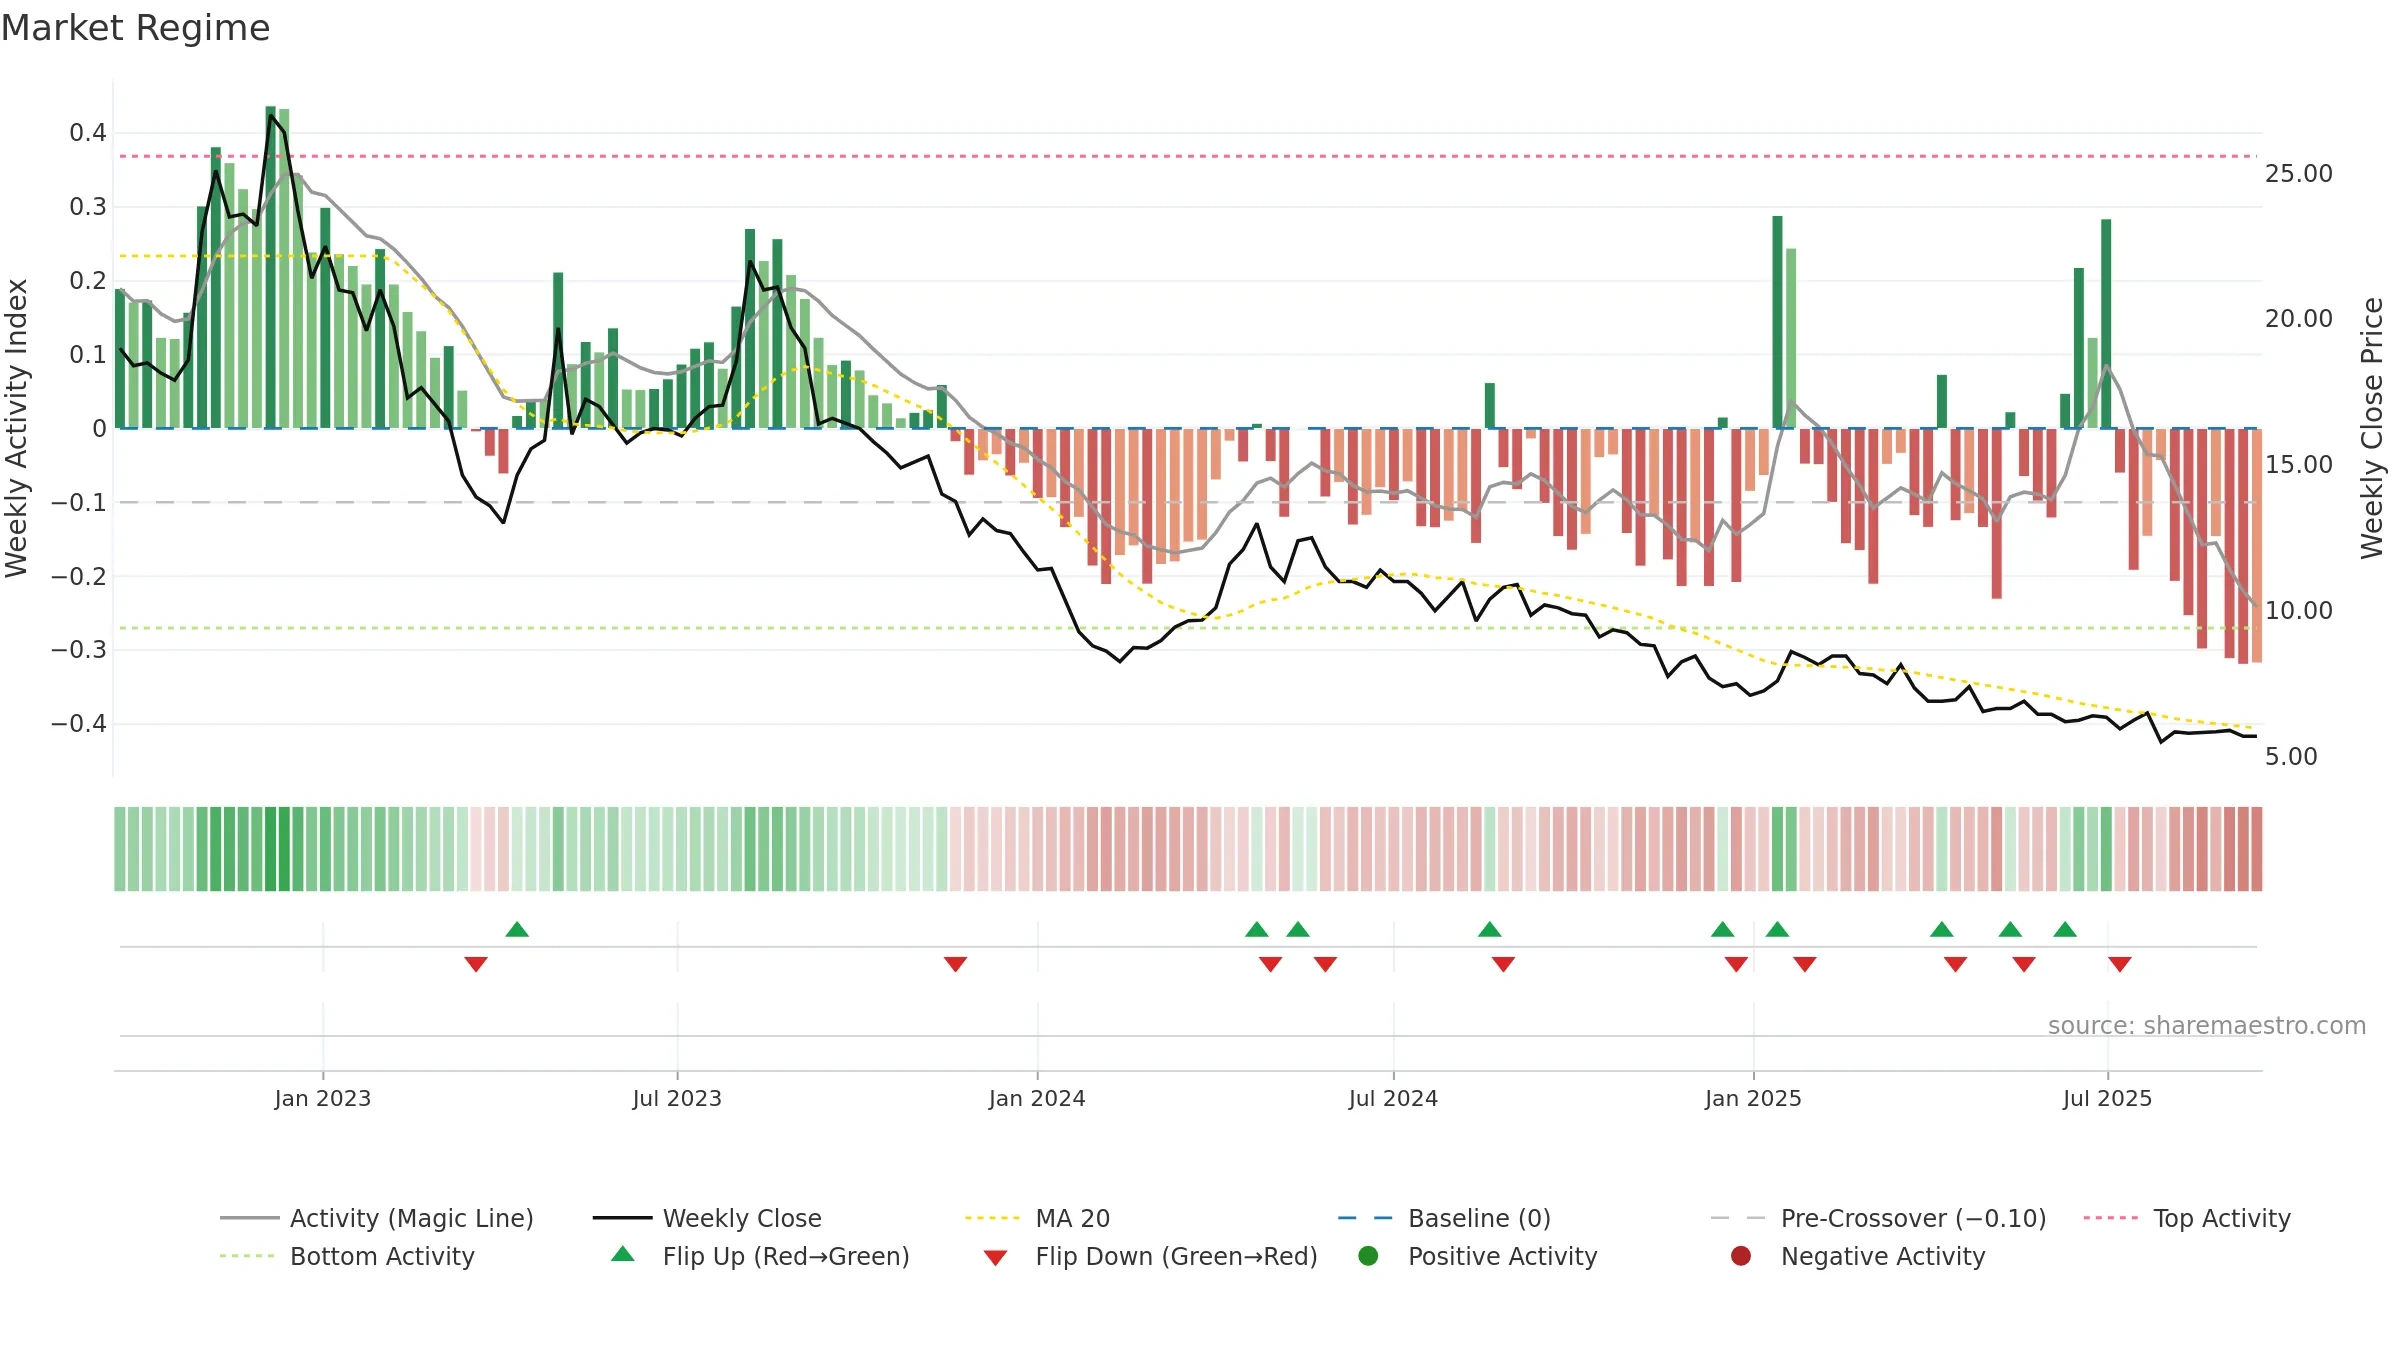Toggle the Weekly Close legend entry

click(x=707, y=1218)
